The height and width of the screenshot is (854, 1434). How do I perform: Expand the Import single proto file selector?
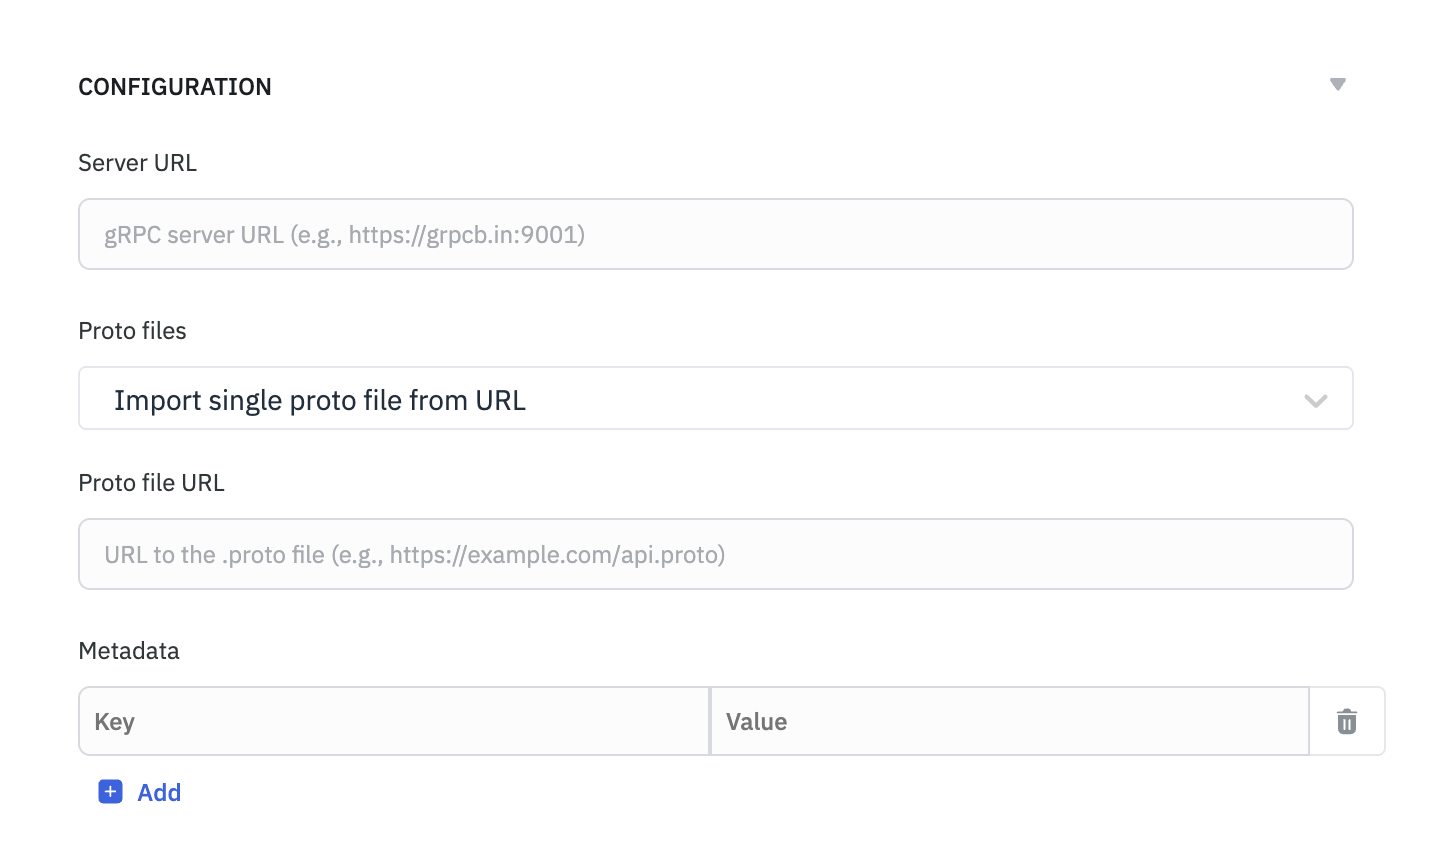[715, 399]
